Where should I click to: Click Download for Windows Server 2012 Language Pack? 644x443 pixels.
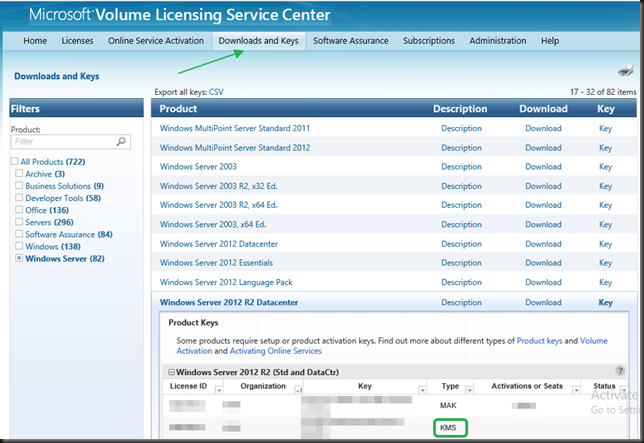543,282
